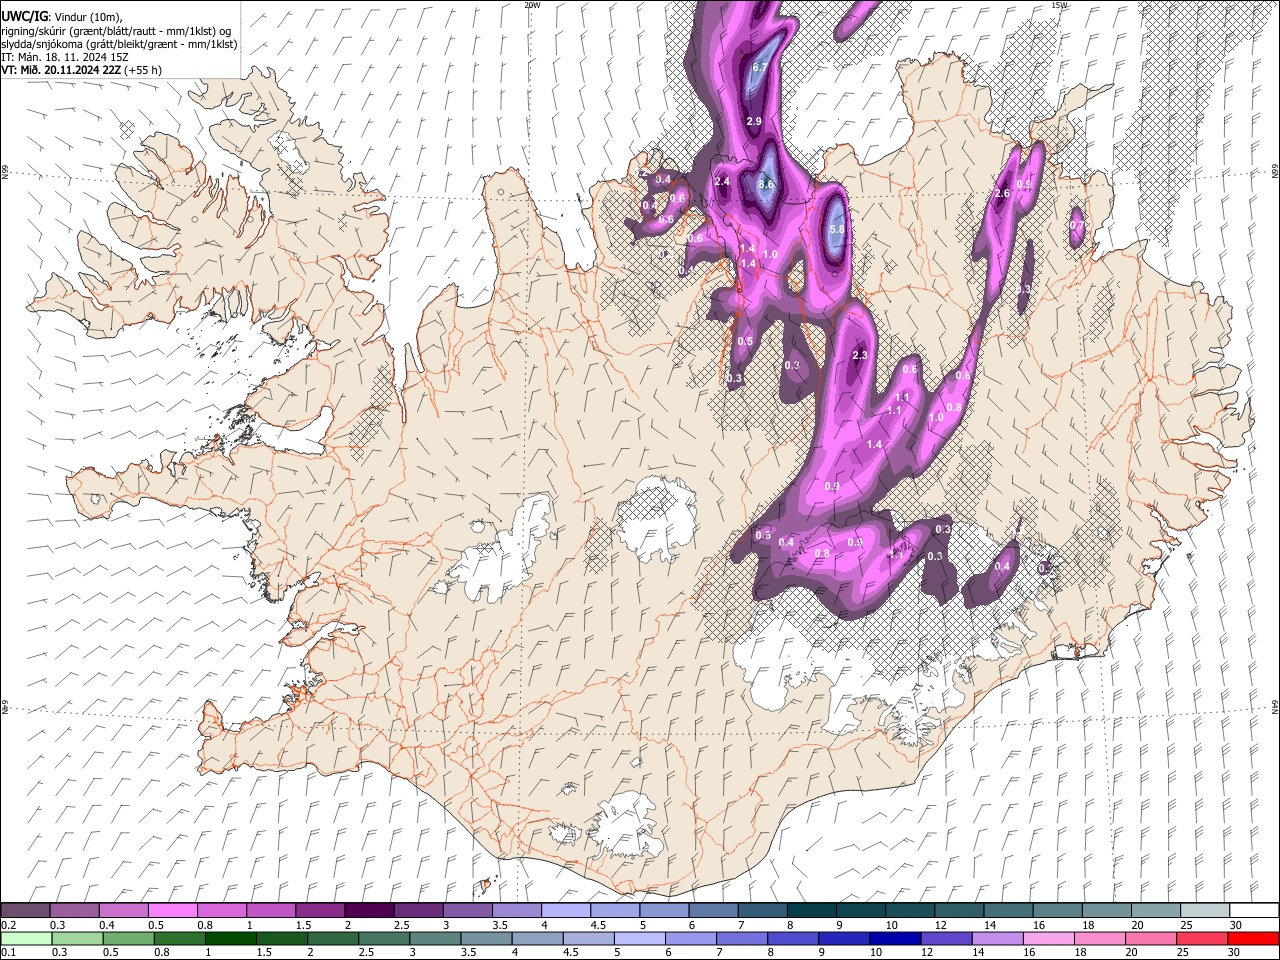Viewport: 1280px width, 960px height.
Task: Click the 8.6 snowfall value label
Action: [766, 185]
